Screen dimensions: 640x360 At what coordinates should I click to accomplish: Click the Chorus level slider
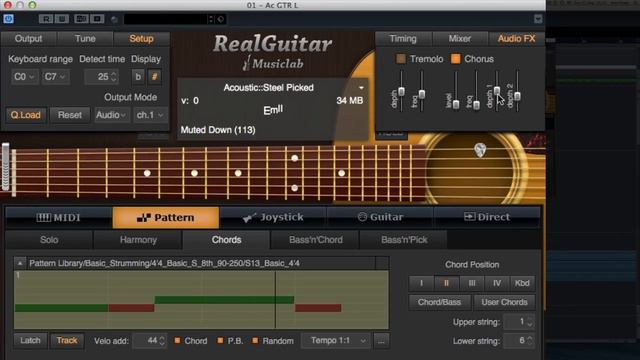click(x=456, y=104)
